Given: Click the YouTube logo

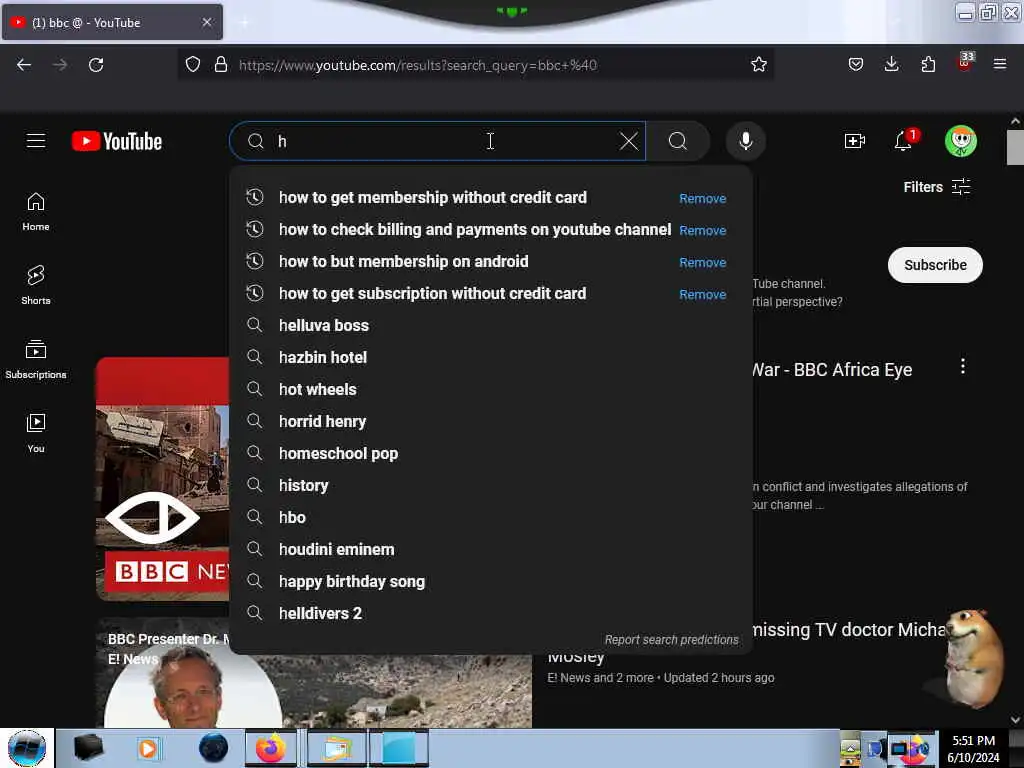Looking at the screenshot, I should (x=117, y=141).
